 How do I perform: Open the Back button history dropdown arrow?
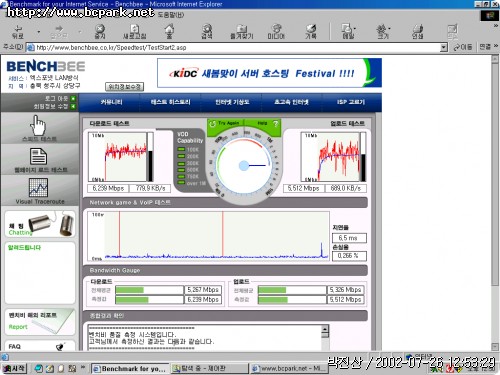coord(39,32)
